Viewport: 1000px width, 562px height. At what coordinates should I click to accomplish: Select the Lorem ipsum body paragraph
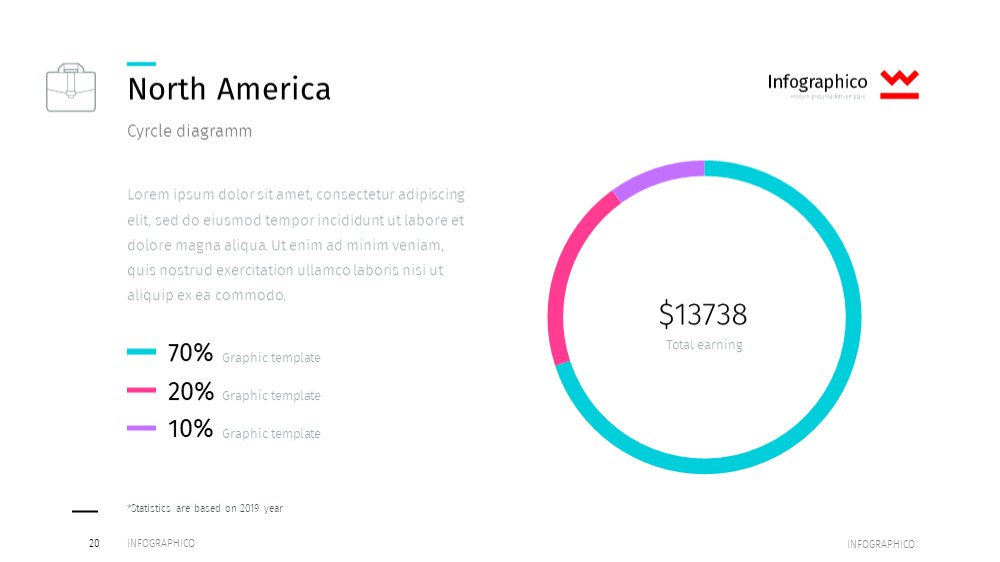pyautogui.click(x=295, y=245)
